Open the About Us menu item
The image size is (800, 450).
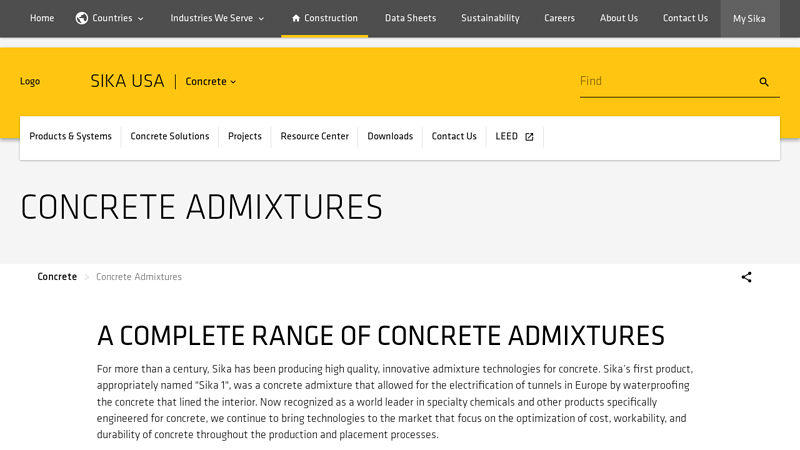[619, 18]
